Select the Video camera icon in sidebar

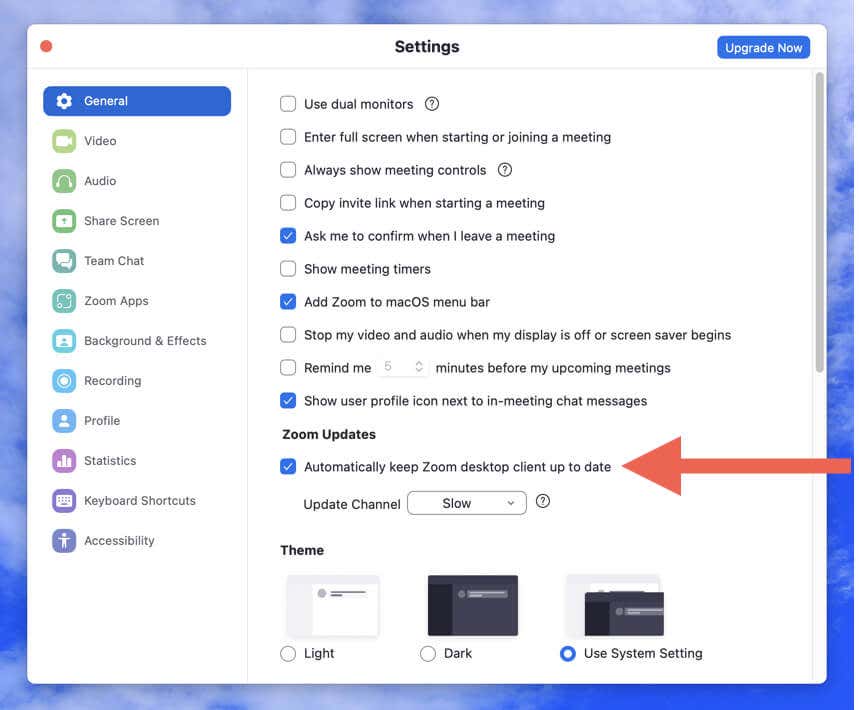pyautogui.click(x=63, y=140)
